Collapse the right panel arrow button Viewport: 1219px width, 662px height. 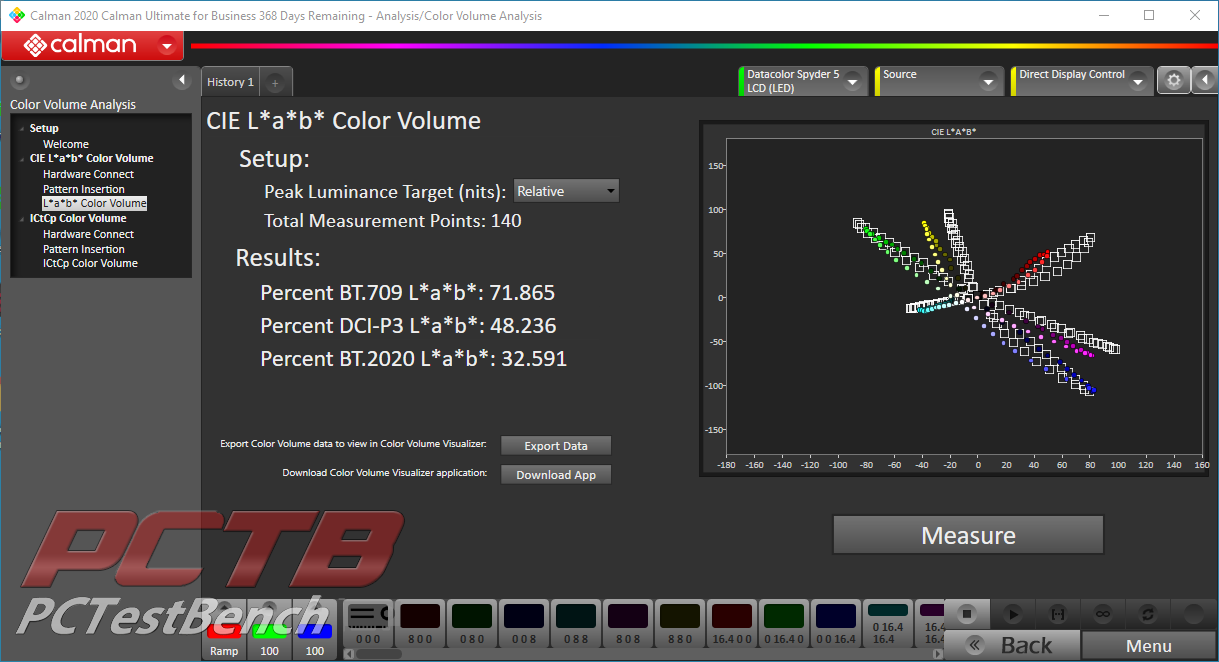[x=1205, y=81]
